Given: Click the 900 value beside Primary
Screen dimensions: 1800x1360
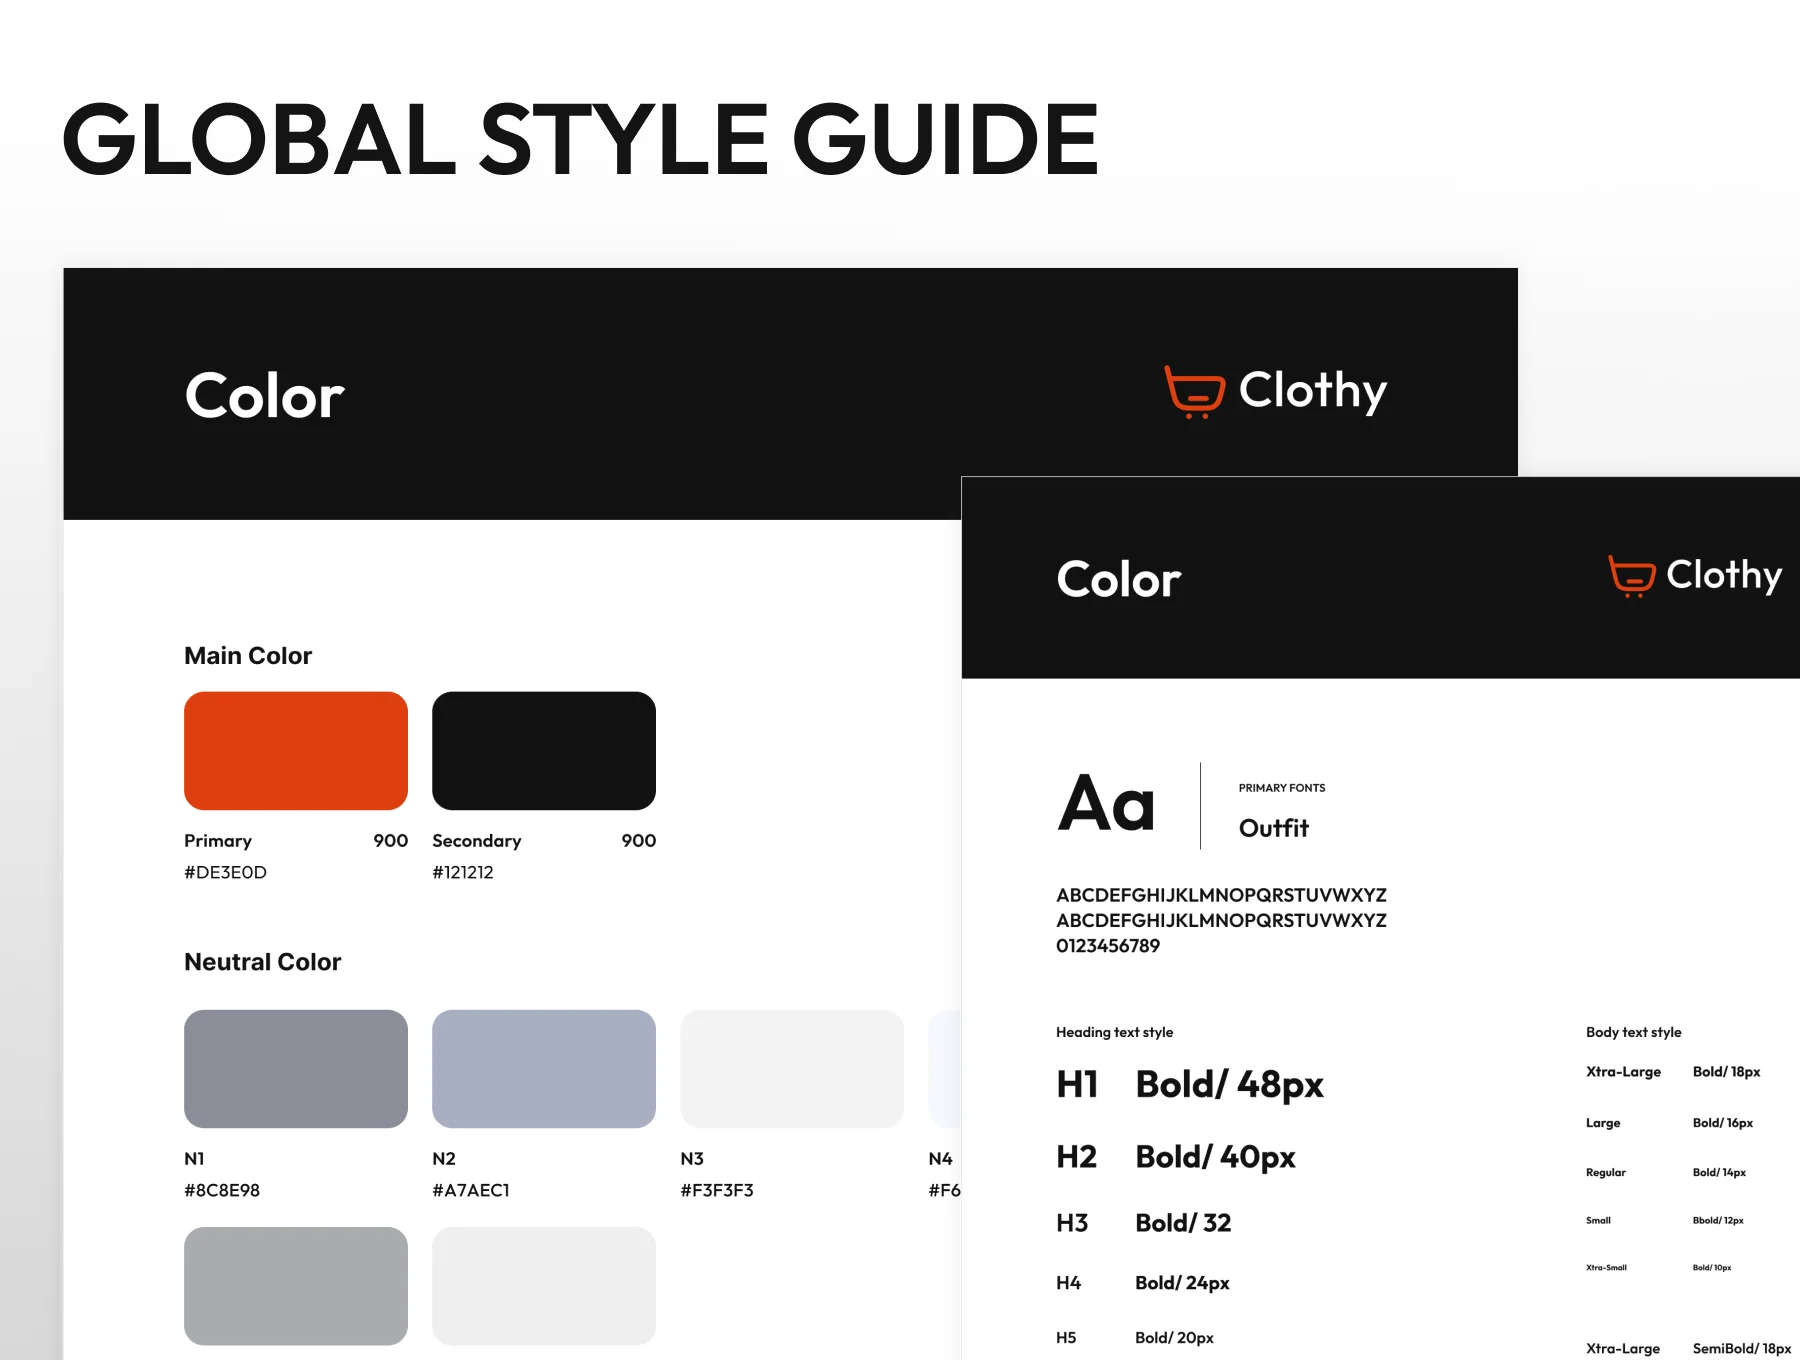Looking at the screenshot, I should tap(391, 841).
